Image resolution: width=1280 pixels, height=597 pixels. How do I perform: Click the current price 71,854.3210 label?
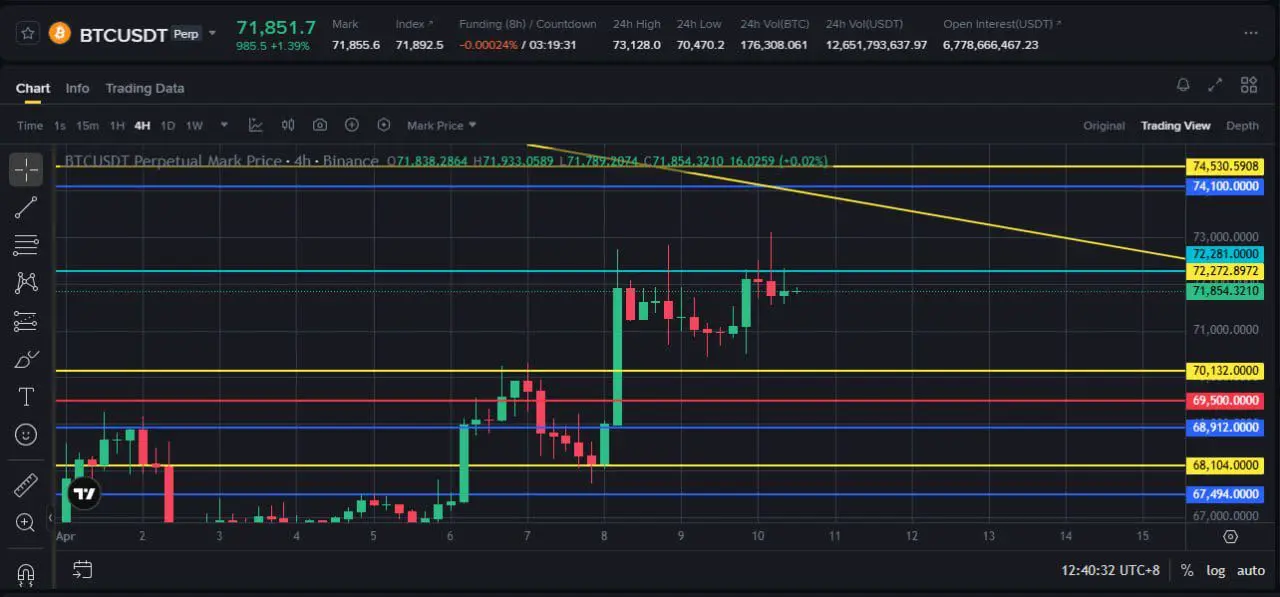tap(1226, 291)
